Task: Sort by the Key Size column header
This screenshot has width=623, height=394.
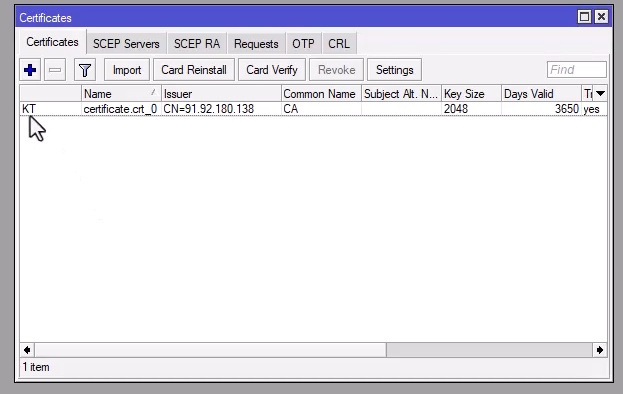Action: (471, 94)
